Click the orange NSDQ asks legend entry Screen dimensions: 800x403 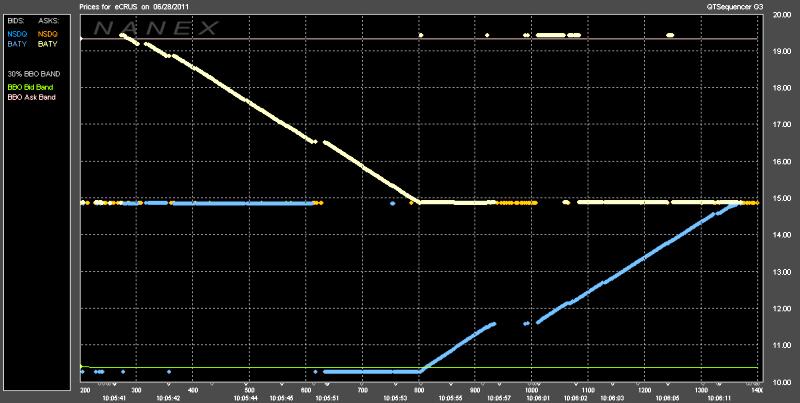[x=48, y=35]
